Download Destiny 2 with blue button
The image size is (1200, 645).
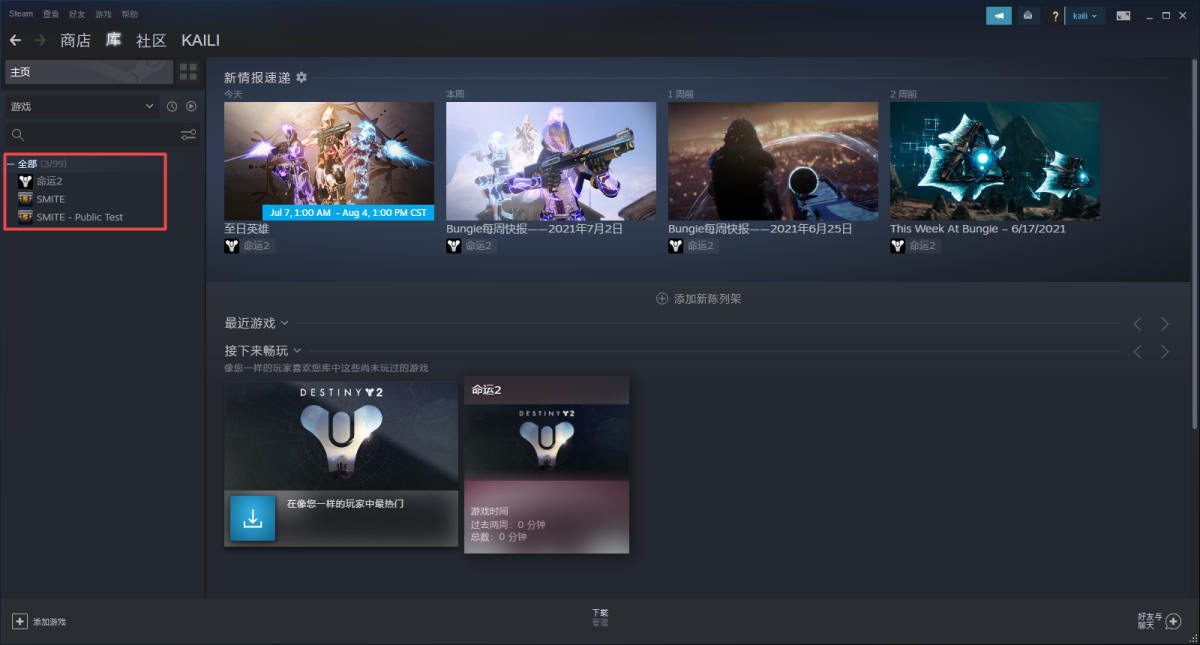252,518
